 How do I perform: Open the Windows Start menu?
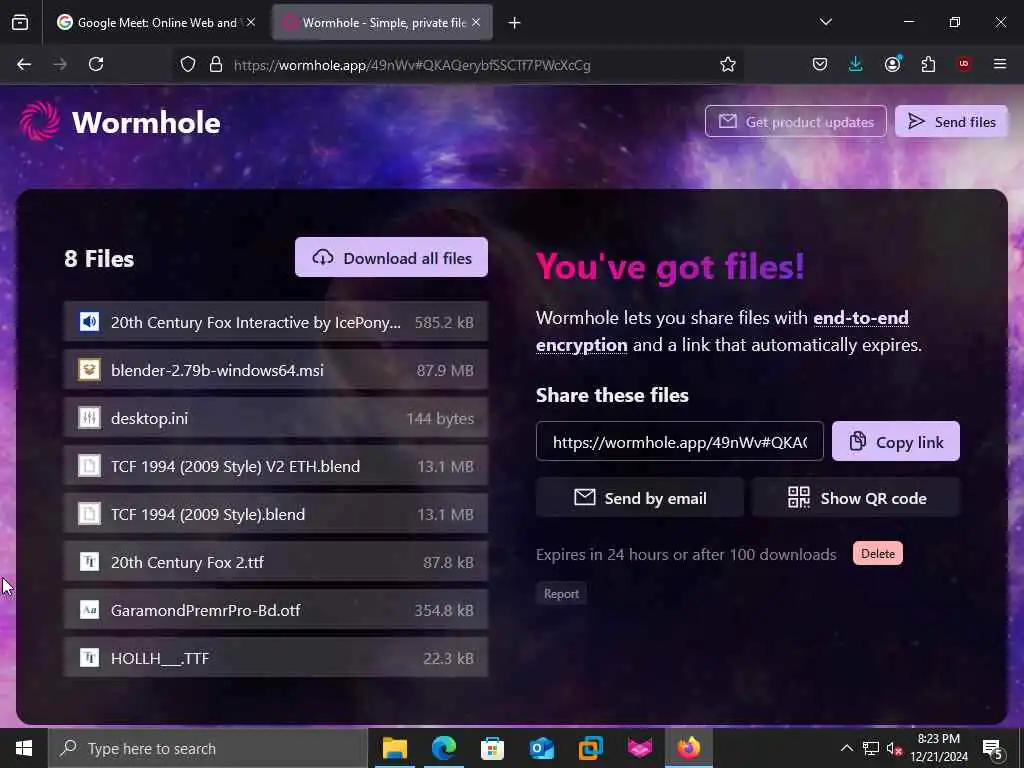[24, 748]
